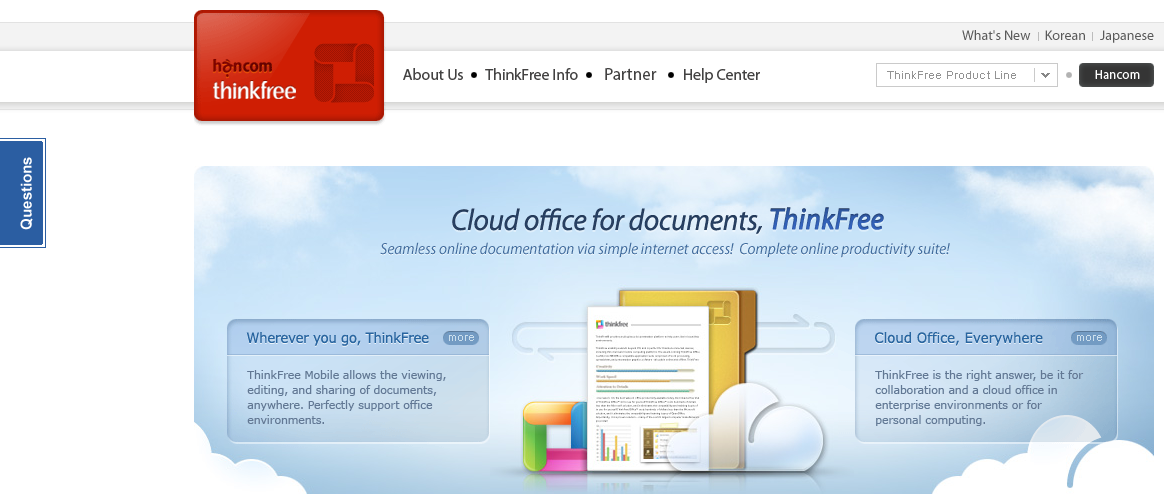Click more beside Wherever you go, ThinkFree
Screen dimensions: 1164x498
461,338
